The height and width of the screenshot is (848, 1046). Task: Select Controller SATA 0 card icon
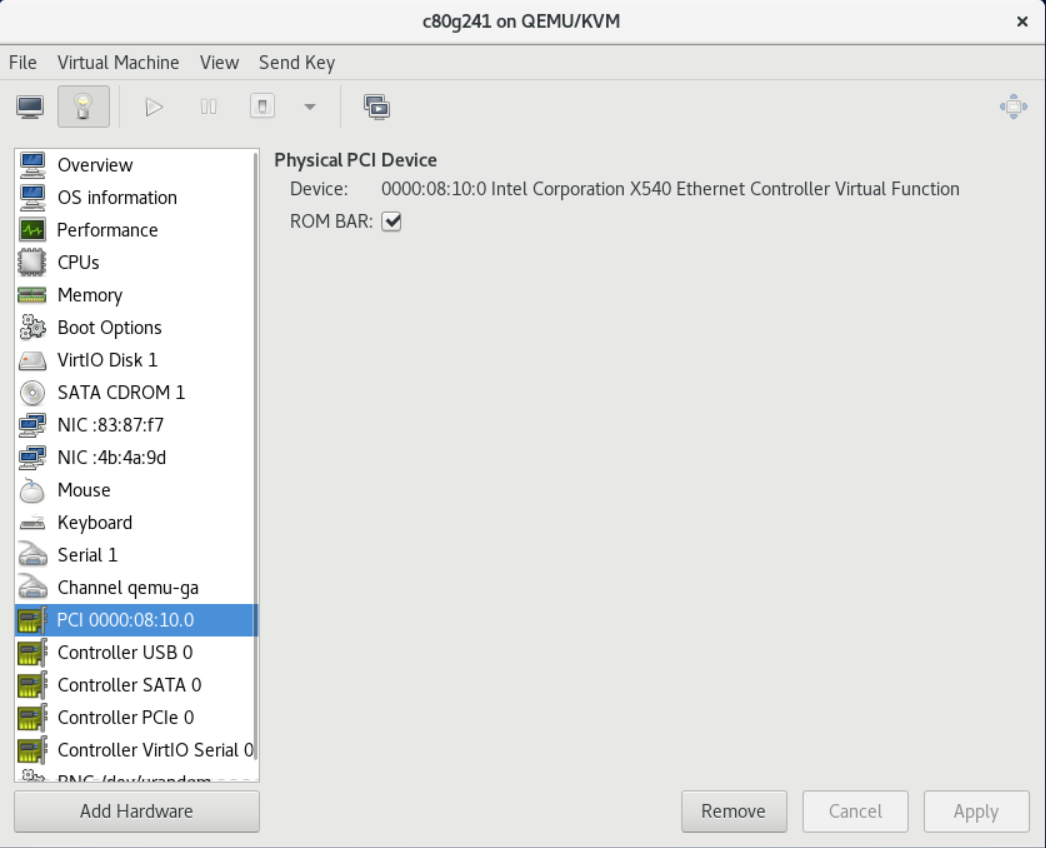click(x=32, y=685)
